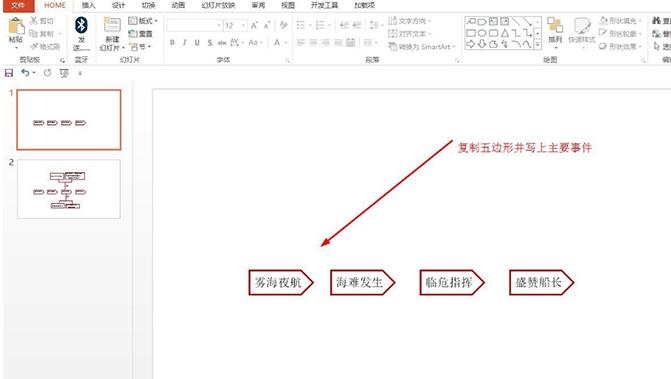
Task: Toggle center text alignment
Action: click(314, 42)
